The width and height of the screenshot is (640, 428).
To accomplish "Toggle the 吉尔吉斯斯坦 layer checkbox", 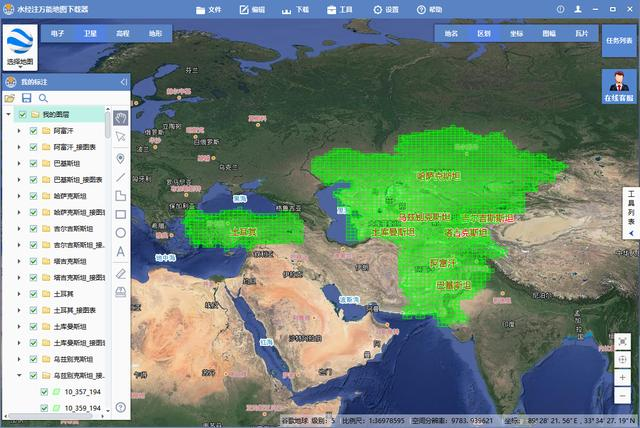I will 33,229.
